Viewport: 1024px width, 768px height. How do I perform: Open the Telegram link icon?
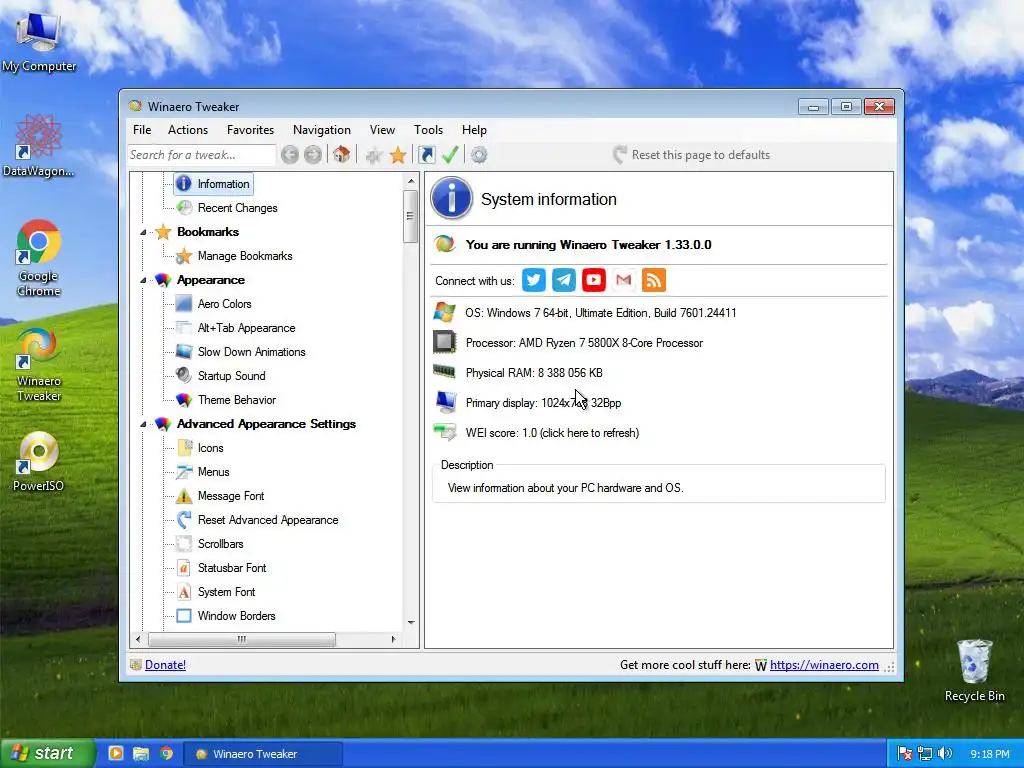click(564, 280)
